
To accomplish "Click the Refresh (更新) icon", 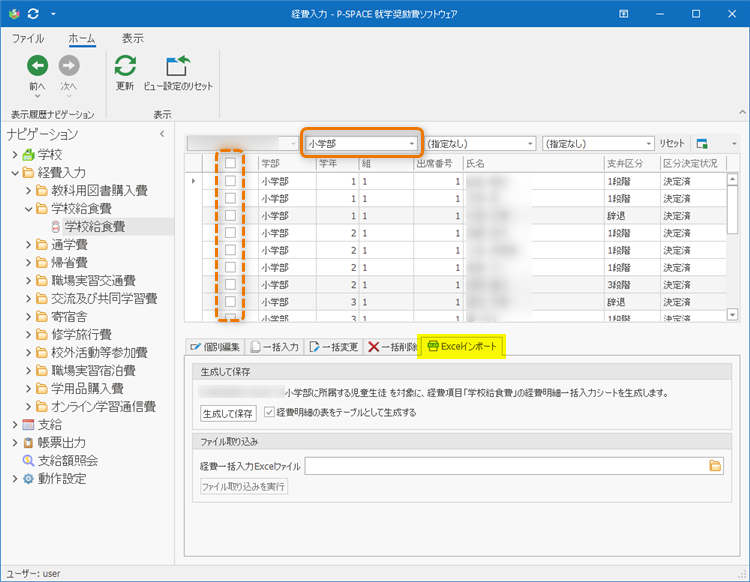I will [x=125, y=66].
